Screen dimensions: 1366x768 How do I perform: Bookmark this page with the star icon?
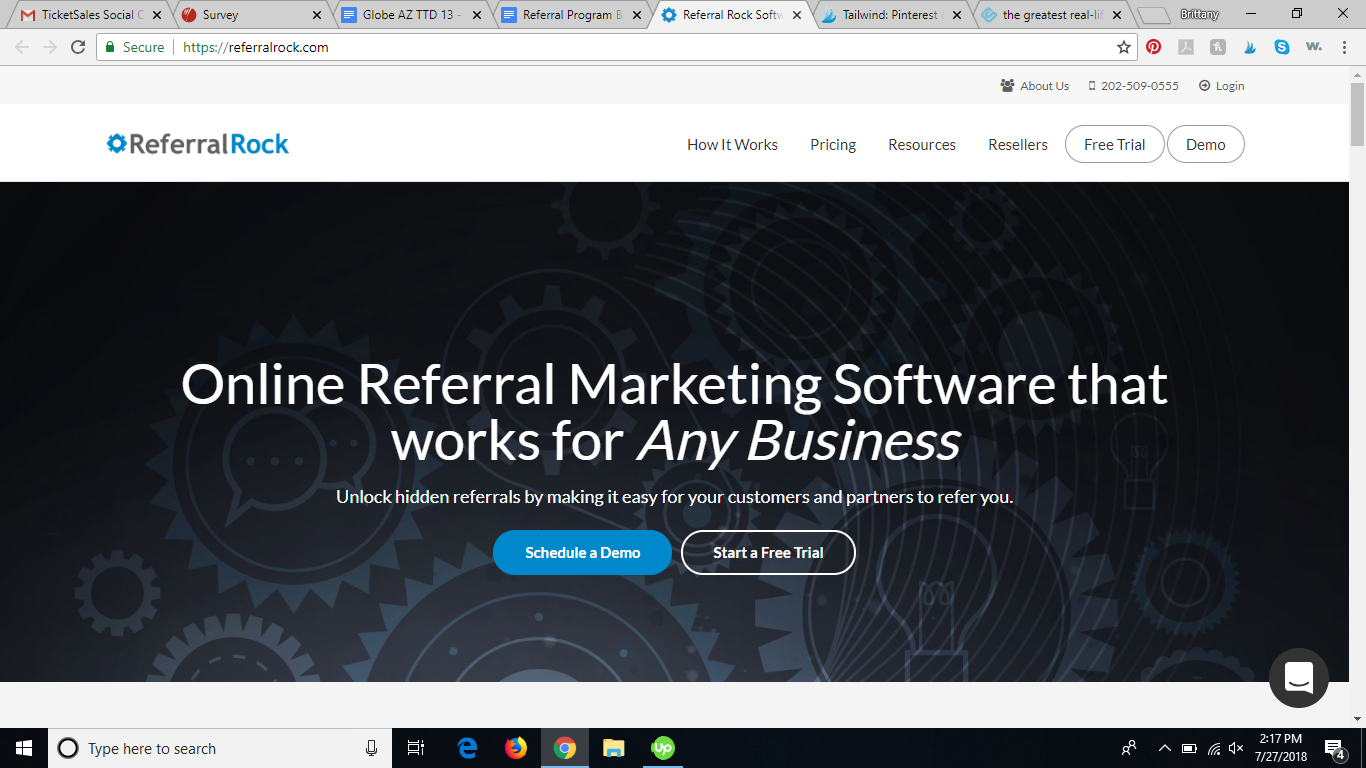pos(1124,47)
